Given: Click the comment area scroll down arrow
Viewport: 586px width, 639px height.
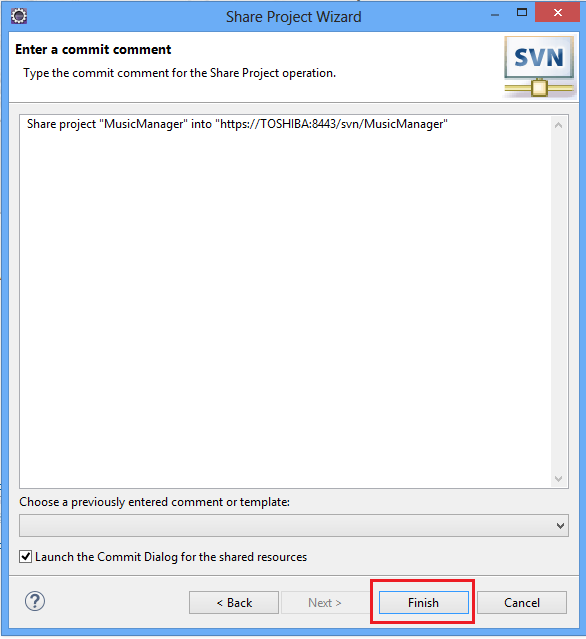Looking at the screenshot, I should click(x=558, y=478).
